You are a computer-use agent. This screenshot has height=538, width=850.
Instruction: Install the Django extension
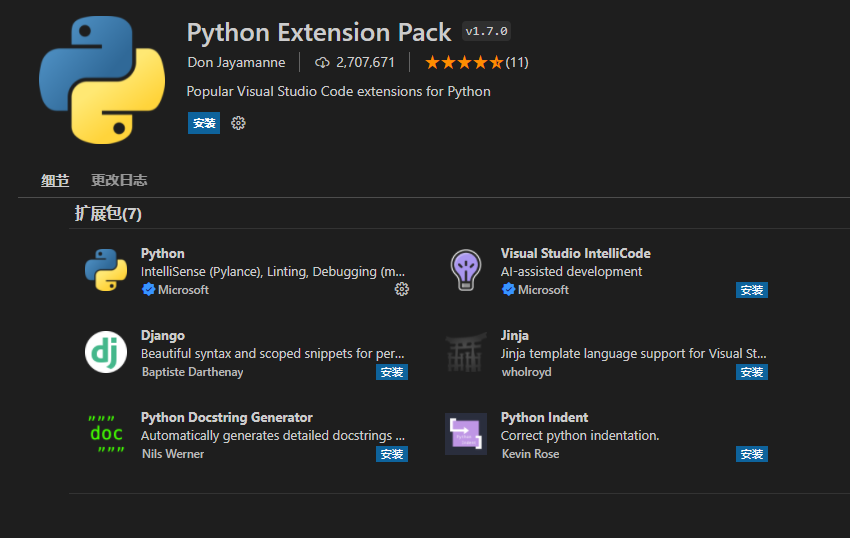(391, 372)
